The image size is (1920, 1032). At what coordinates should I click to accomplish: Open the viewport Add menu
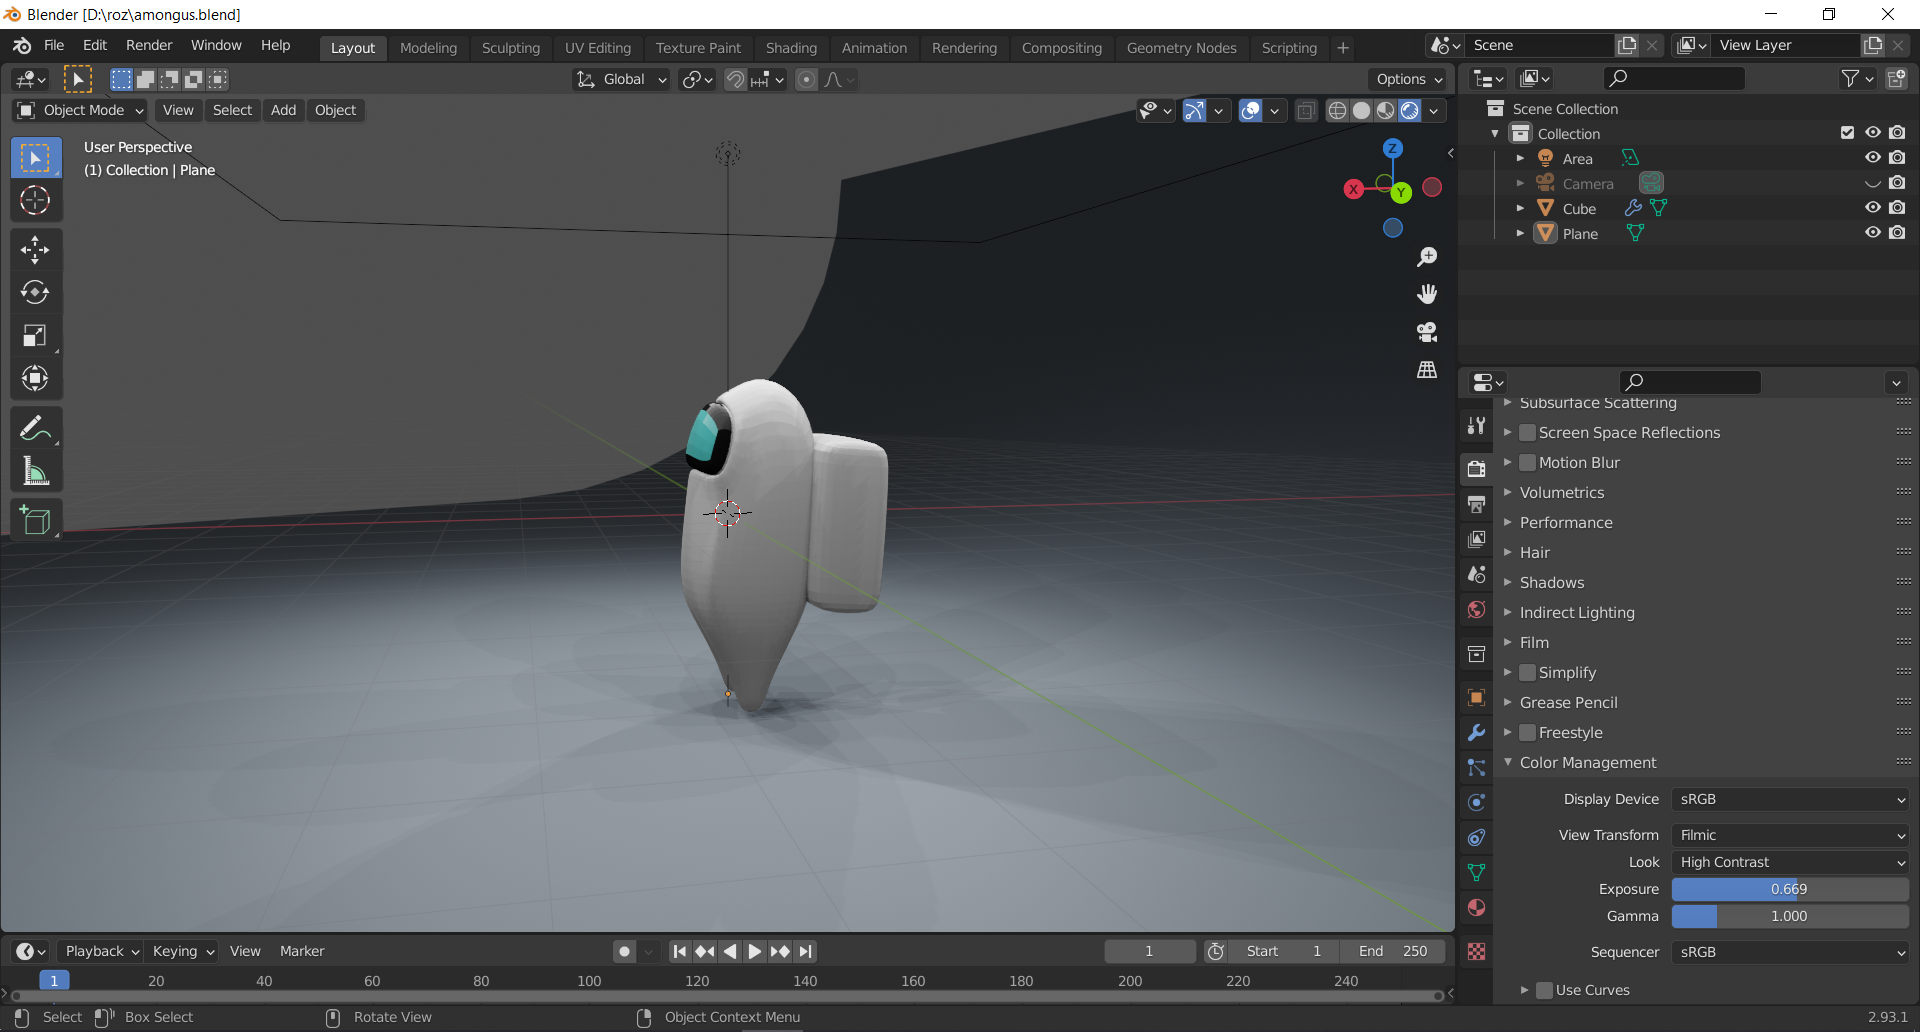(283, 110)
